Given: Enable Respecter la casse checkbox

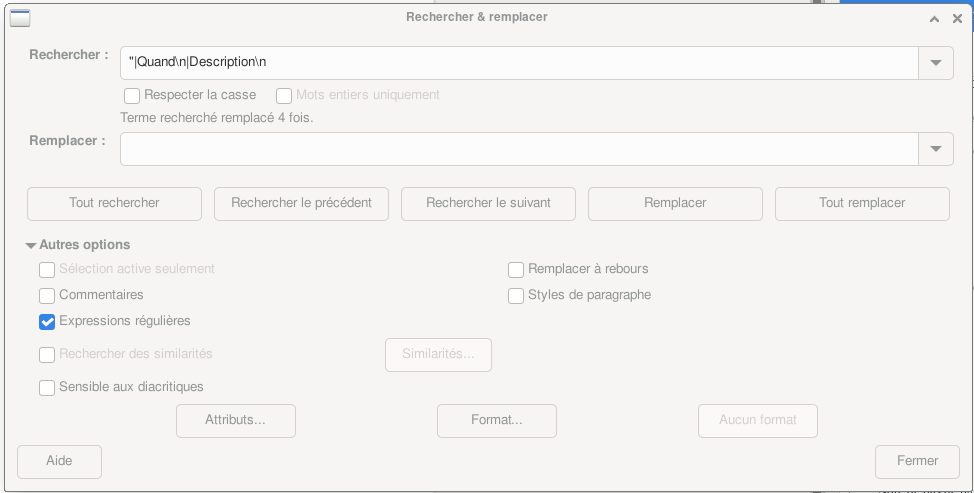Looking at the screenshot, I should [132, 96].
